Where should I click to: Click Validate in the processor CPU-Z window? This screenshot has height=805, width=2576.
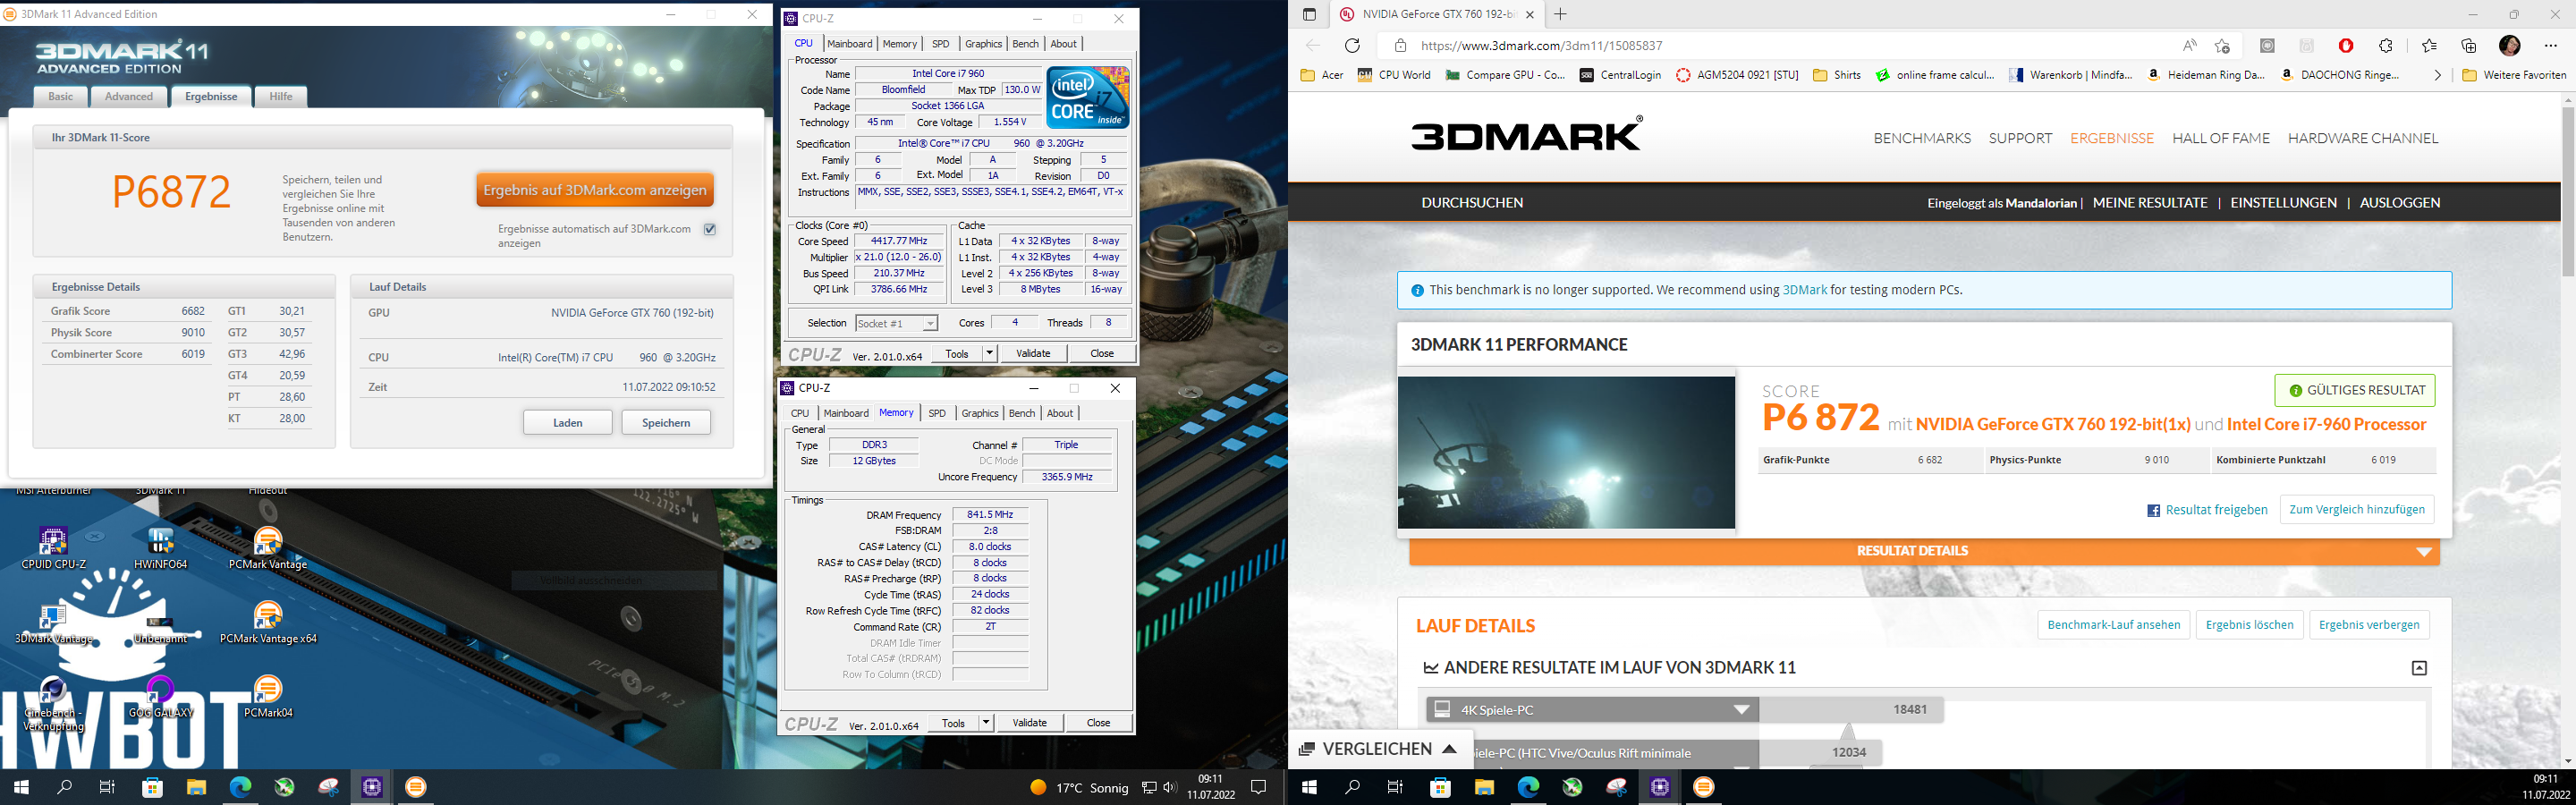[x=1033, y=353]
